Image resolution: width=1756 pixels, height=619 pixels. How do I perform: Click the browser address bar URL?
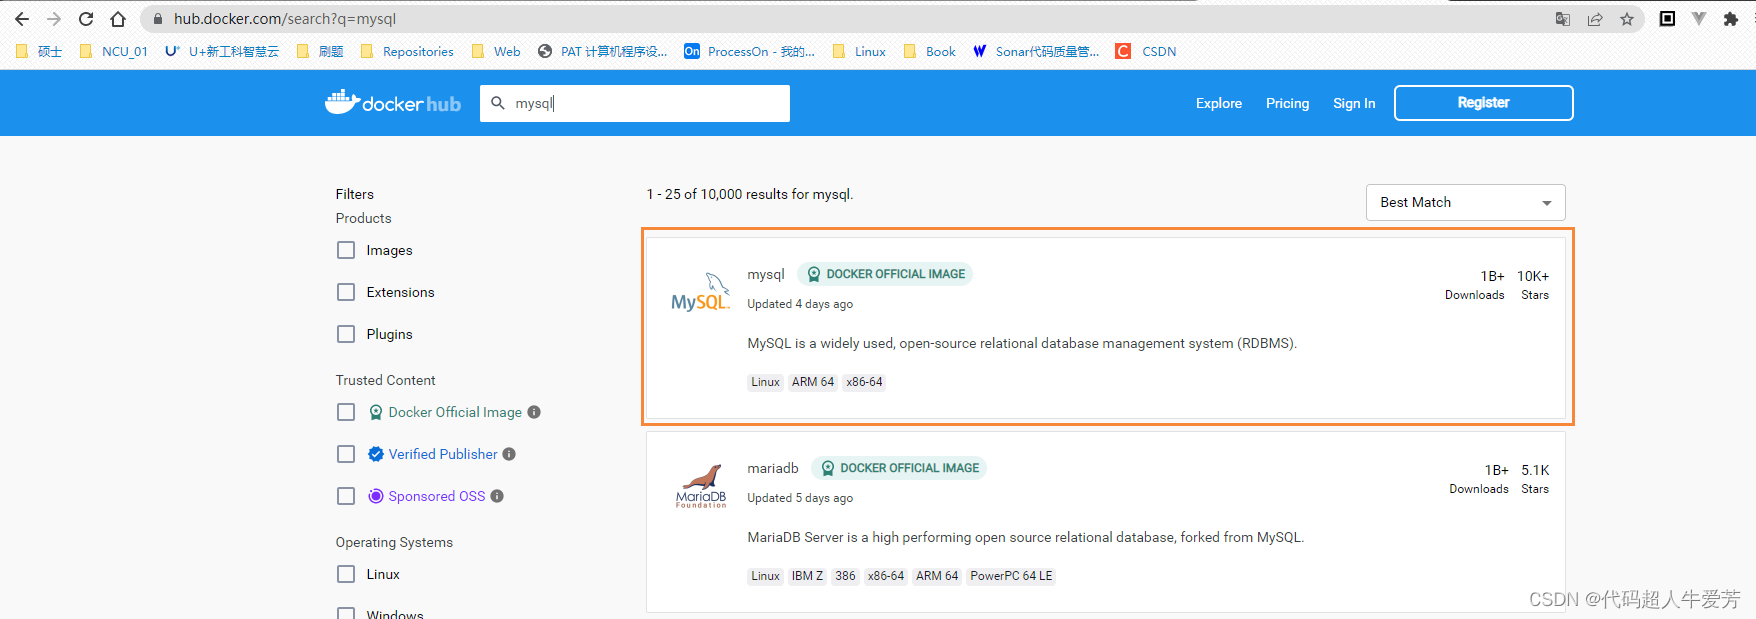[x=285, y=19]
